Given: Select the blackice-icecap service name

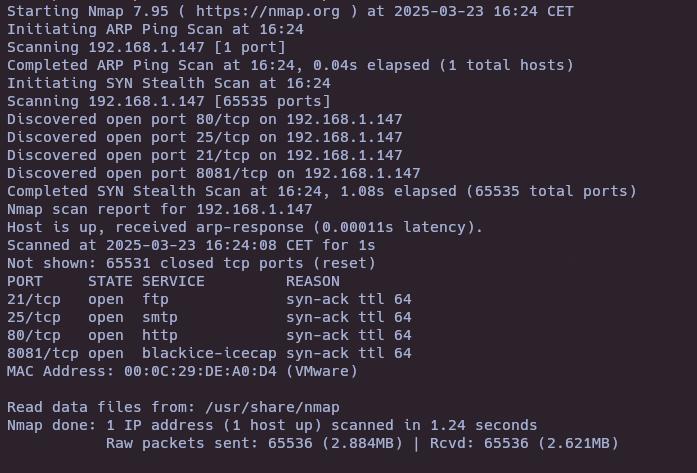Looking at the screenshot, I should (x=209, y=353).
